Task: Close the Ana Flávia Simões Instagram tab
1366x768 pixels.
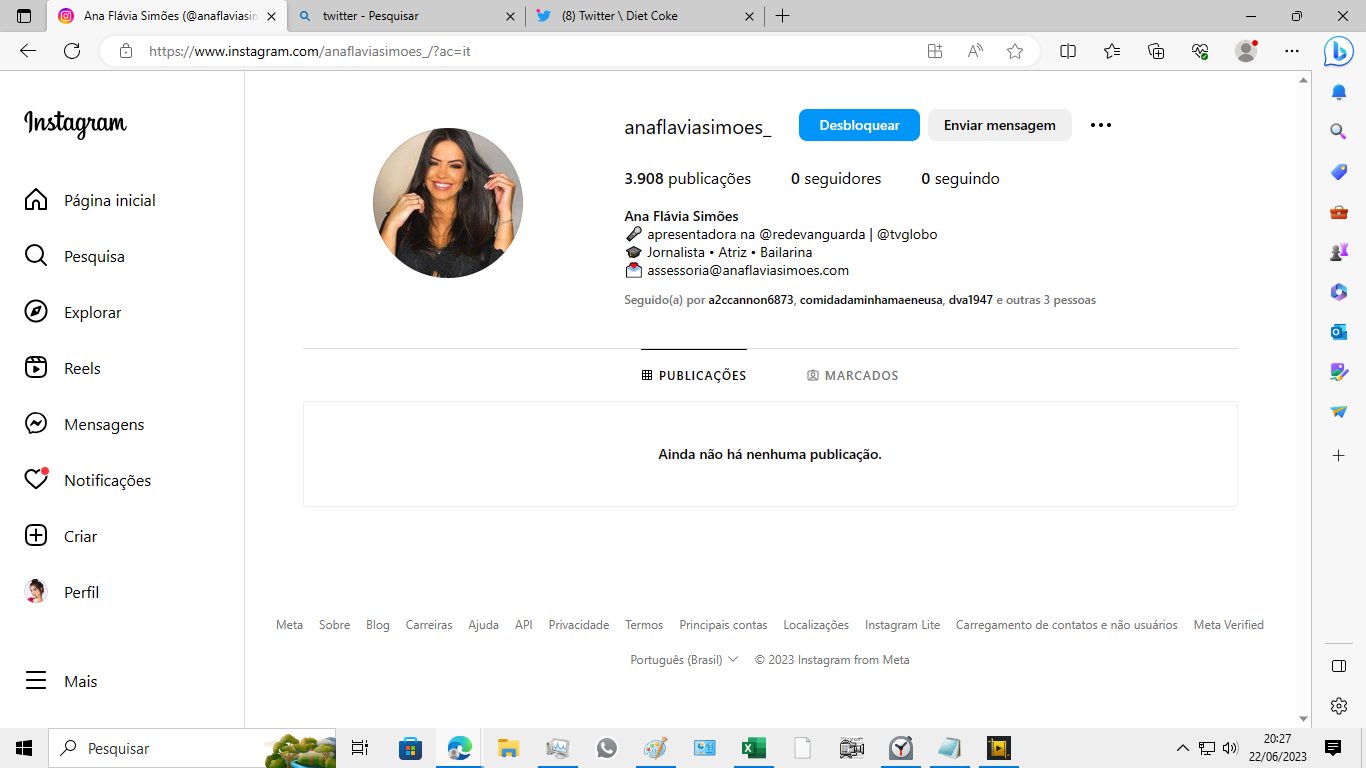Action: coord(271,16)
